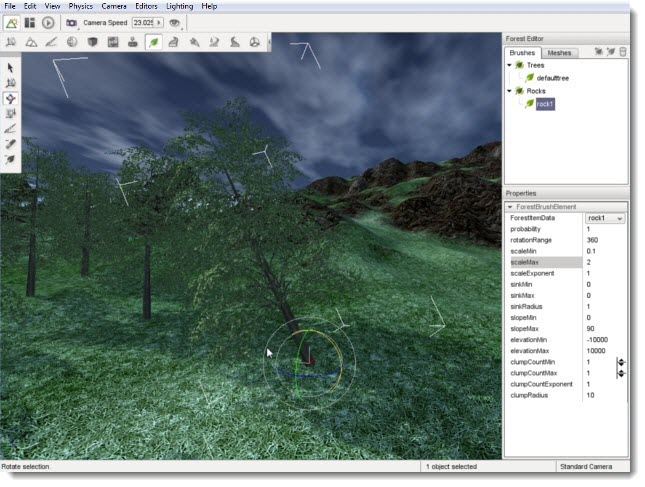Select the Terrain Editor mountain icon
Viewport: 645px width, 487px height.
[x=31, y=42]
